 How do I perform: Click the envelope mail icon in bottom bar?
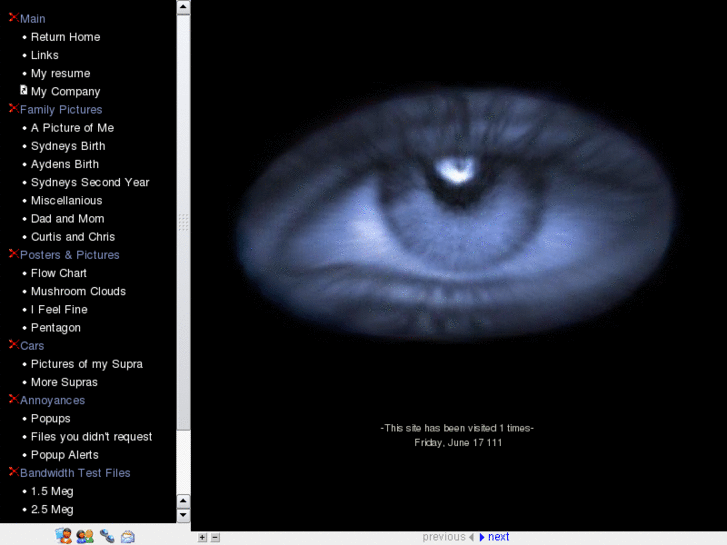click(x=128, y=536)
